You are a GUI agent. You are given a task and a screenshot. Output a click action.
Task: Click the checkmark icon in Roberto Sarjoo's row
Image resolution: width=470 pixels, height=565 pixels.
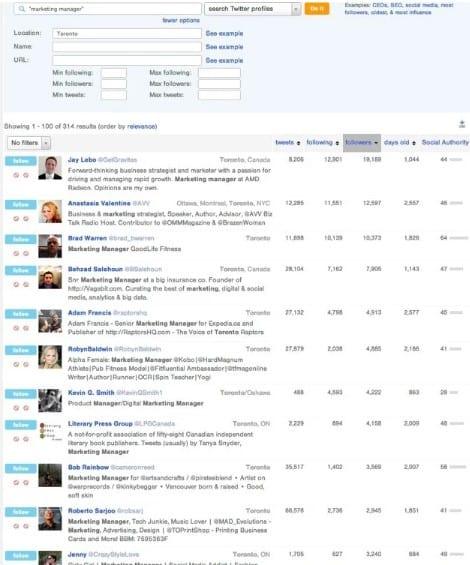(16, 526)
